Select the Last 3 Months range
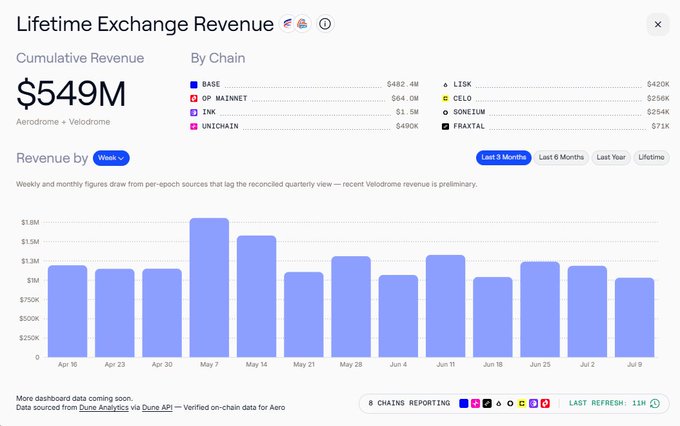This screenshot has width=680, height=426. coord(503,157)
